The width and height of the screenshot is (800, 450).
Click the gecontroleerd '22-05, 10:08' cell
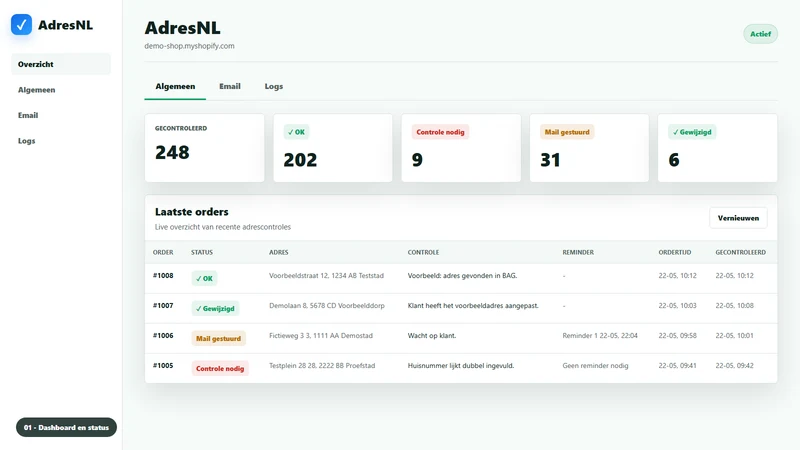(734, 306)
